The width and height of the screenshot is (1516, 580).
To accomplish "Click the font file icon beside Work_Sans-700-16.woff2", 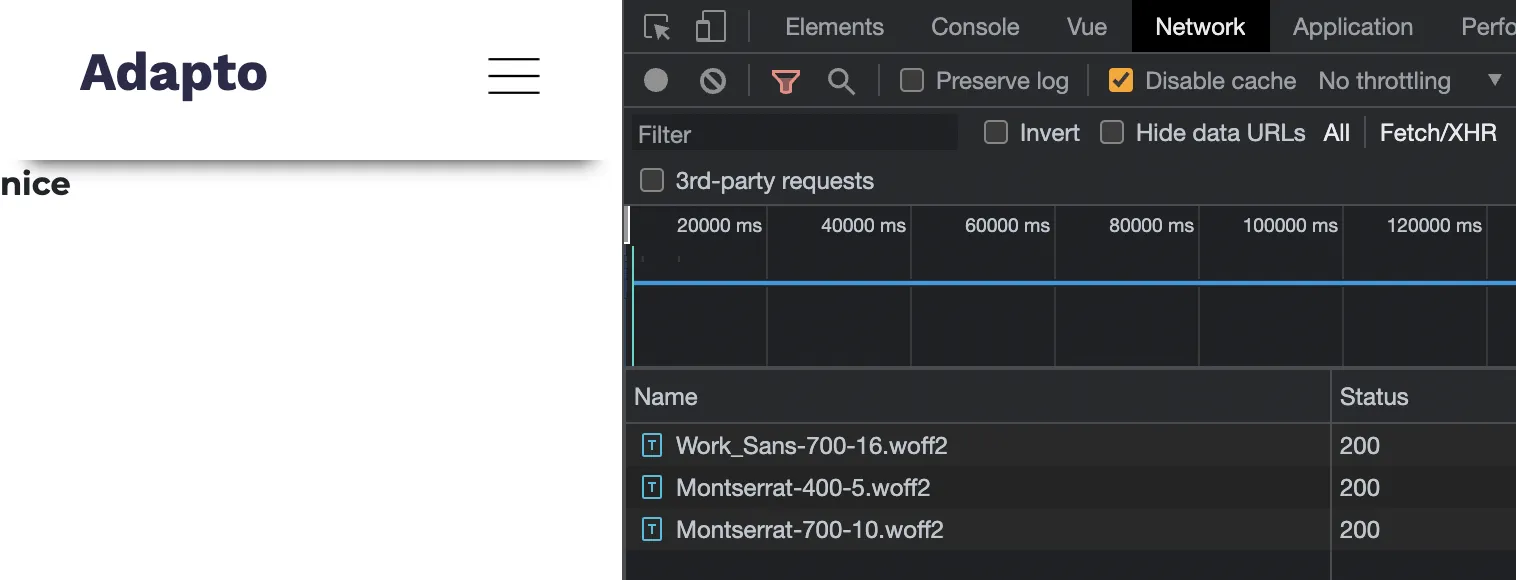I will click(652, 445).
